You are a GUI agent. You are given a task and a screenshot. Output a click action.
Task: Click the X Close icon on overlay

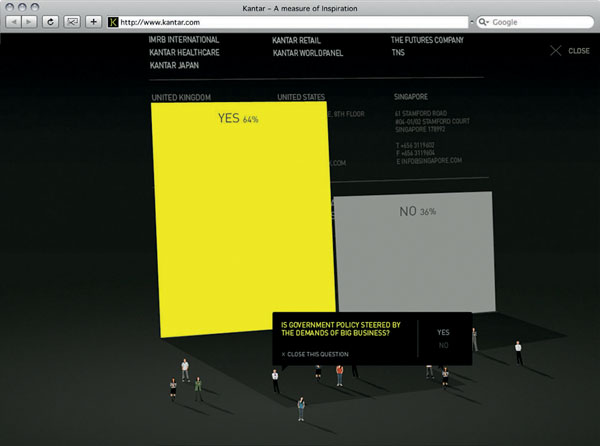click(x=556, y=50)
